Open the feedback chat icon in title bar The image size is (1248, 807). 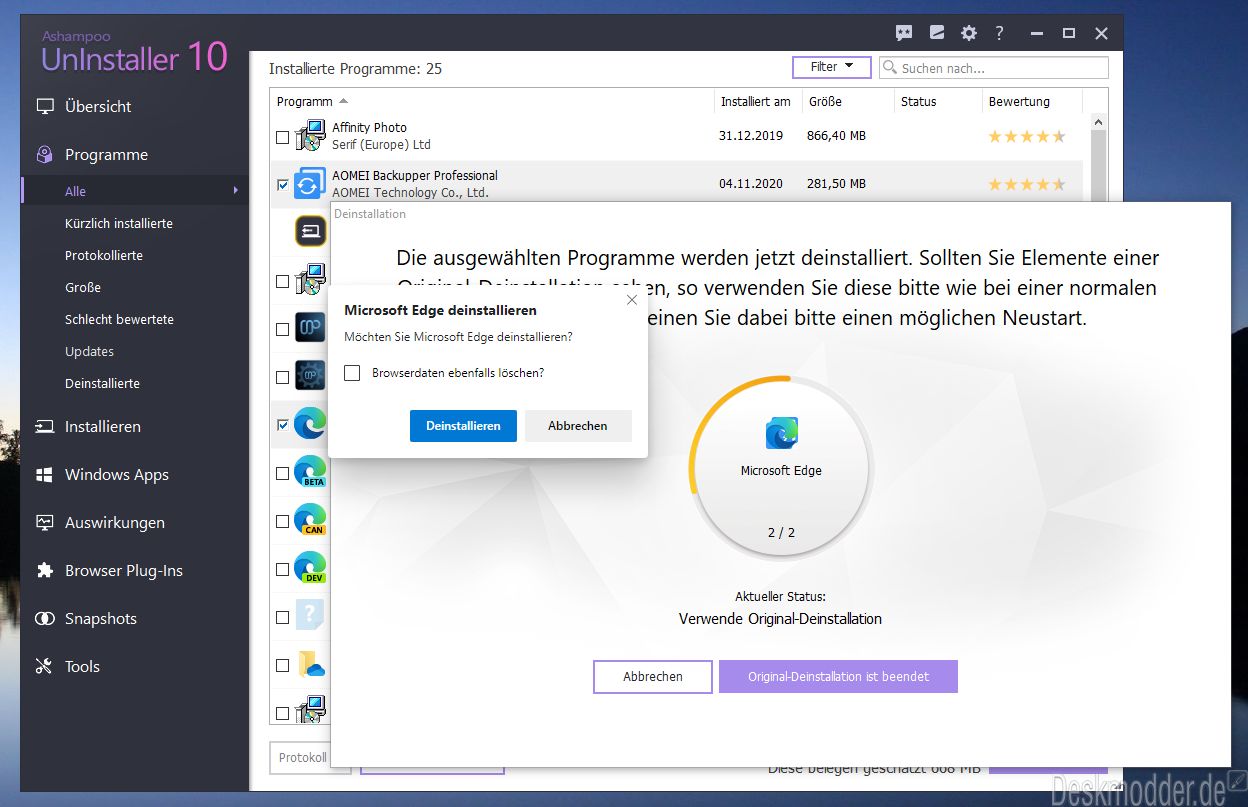(904, 33)
